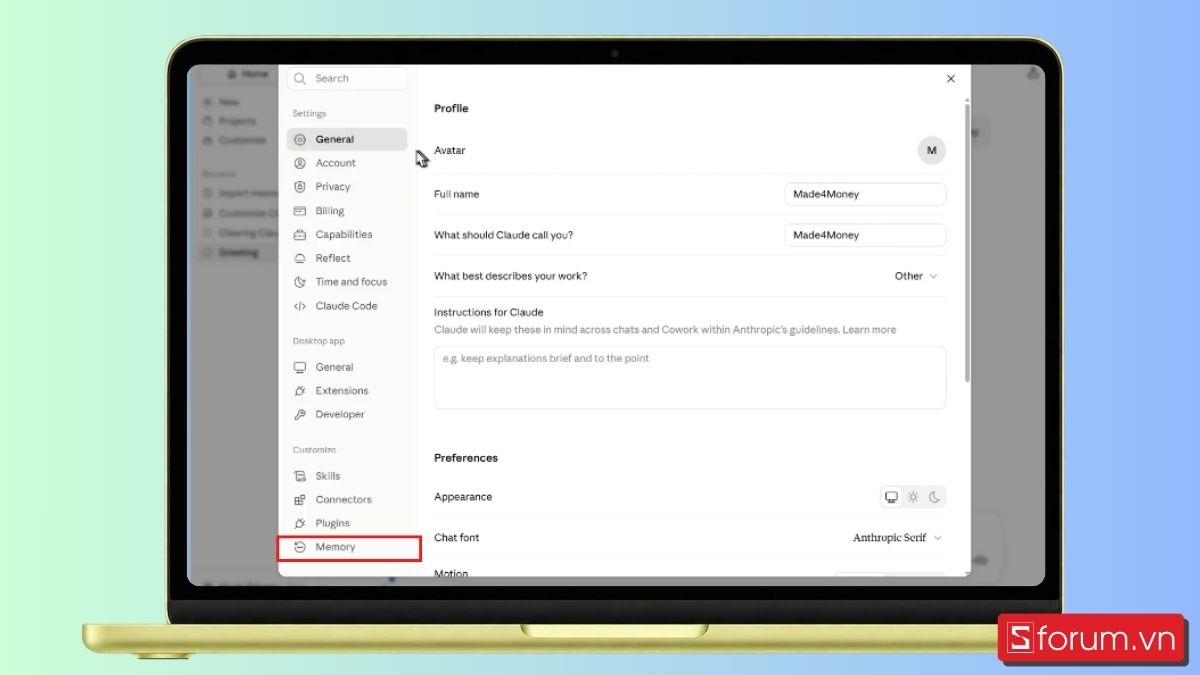
Task: Click the Appearance label
Action: click(463, 497)
